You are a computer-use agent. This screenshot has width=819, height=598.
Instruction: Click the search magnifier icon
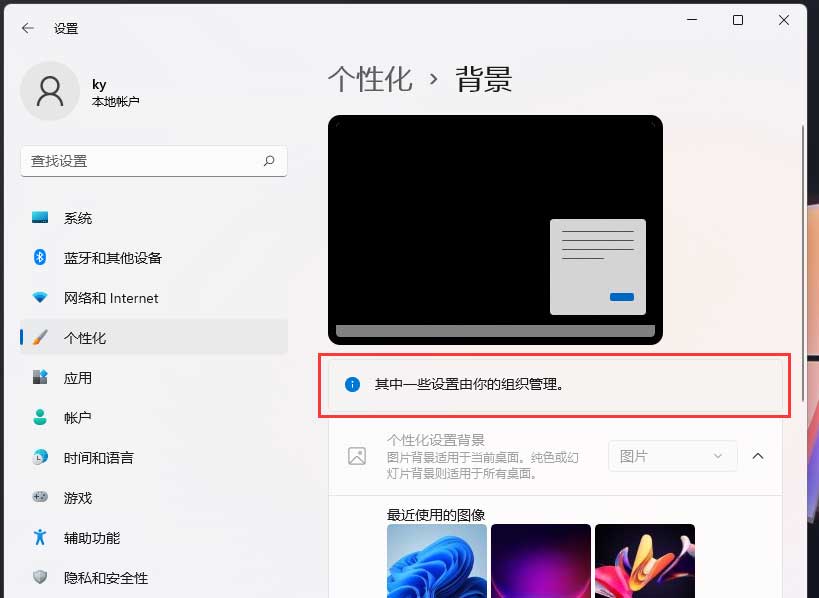(x=269, y=160)
